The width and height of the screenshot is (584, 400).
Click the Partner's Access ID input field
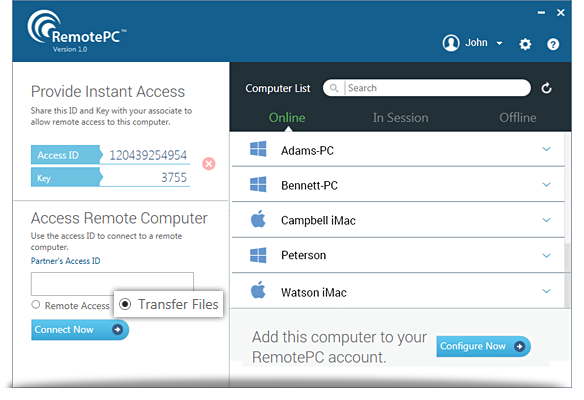pyautogui.click(x=112, y=284)
